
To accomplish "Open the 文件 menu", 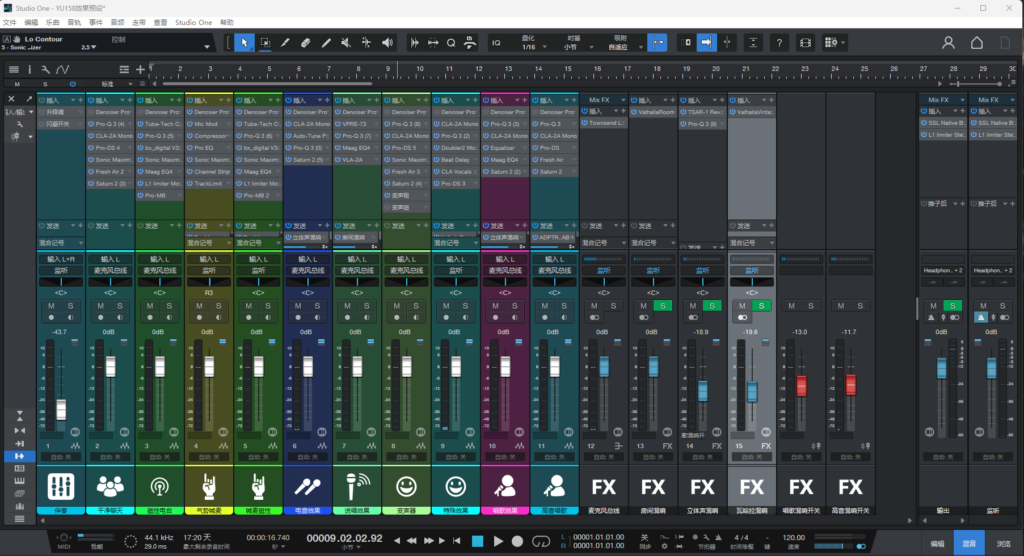I will pyautogui.click(x=10, y=21).
